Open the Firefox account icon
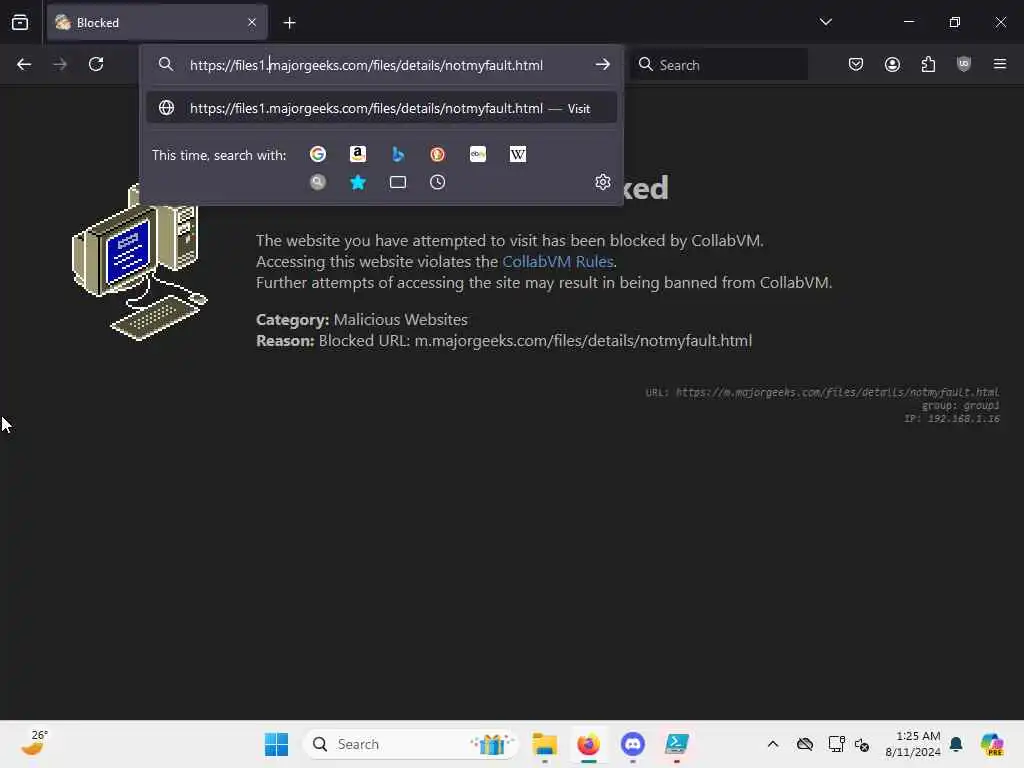1024x768 pixels. (892, 64)
